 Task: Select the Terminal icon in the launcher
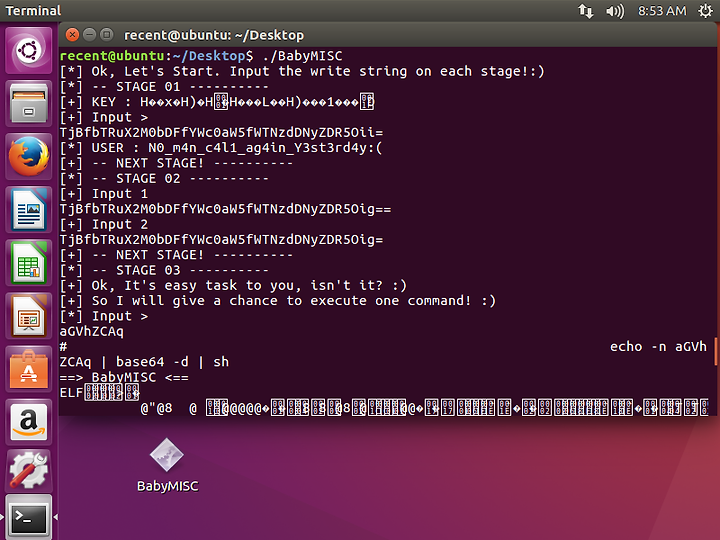[28, 518]
